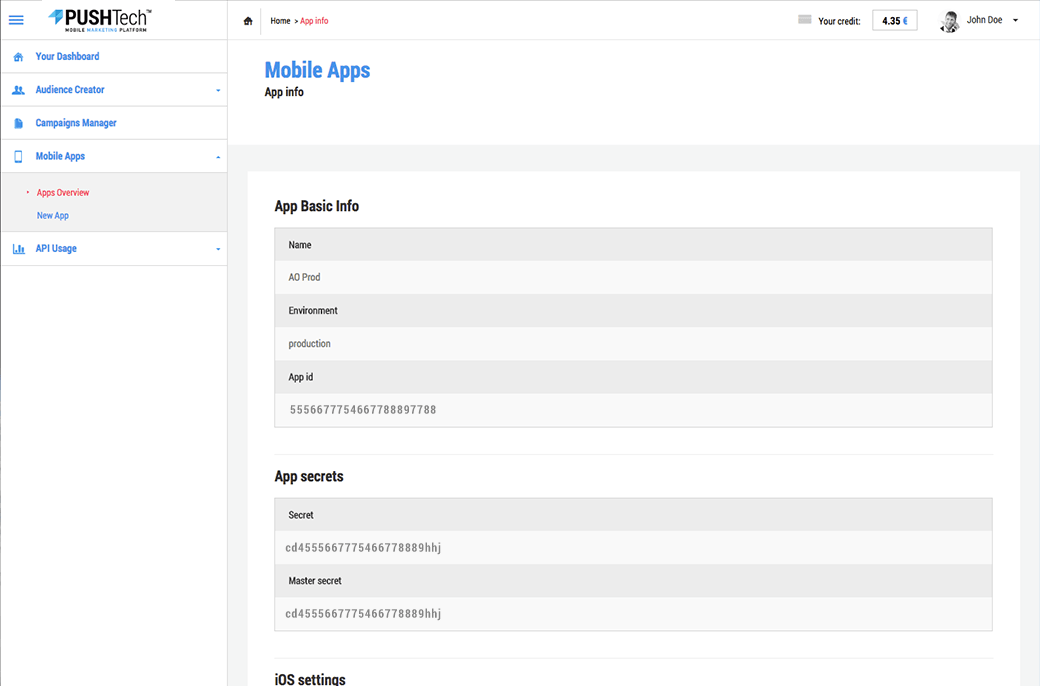Expand the Audience Creator arrow

218,90
